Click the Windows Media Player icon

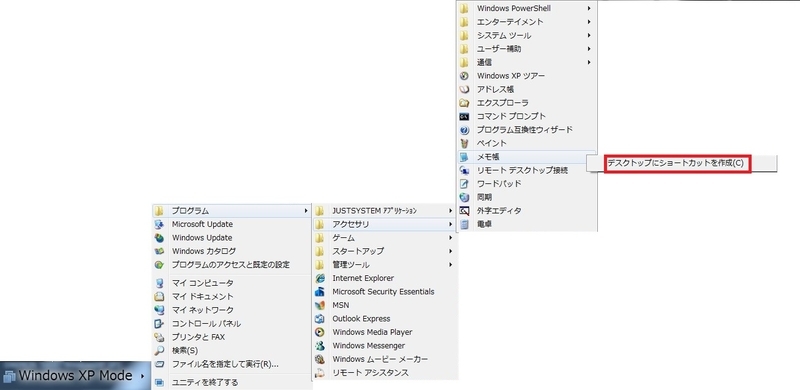[320, 332]
